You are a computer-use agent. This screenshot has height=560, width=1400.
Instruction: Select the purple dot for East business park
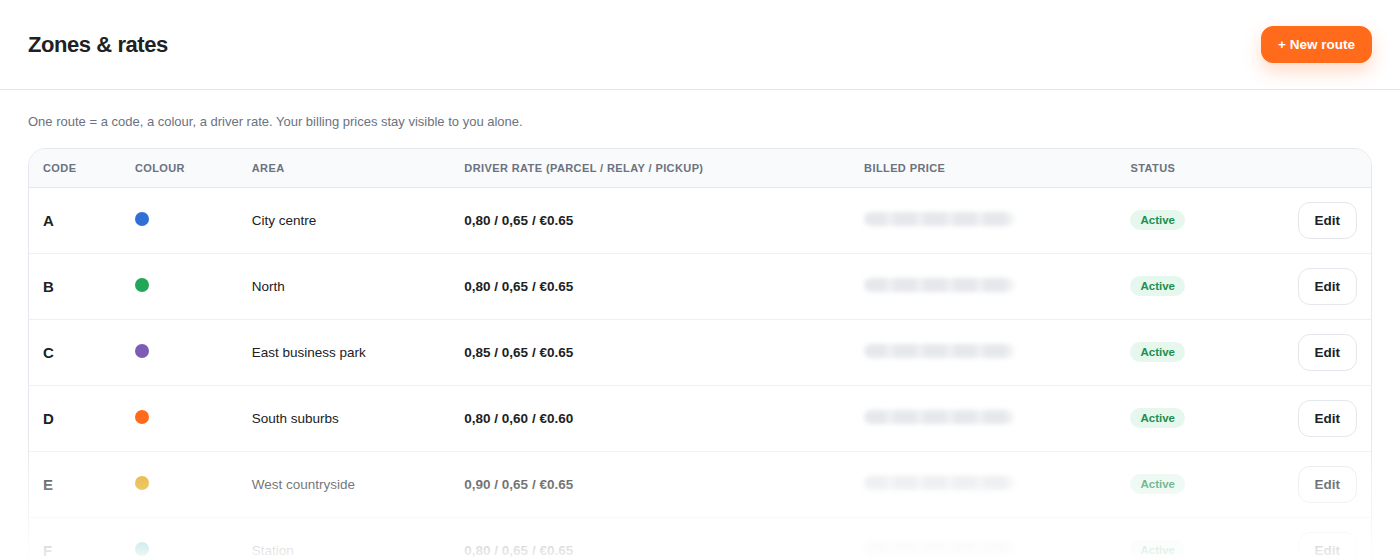click(x=142, y=351)
